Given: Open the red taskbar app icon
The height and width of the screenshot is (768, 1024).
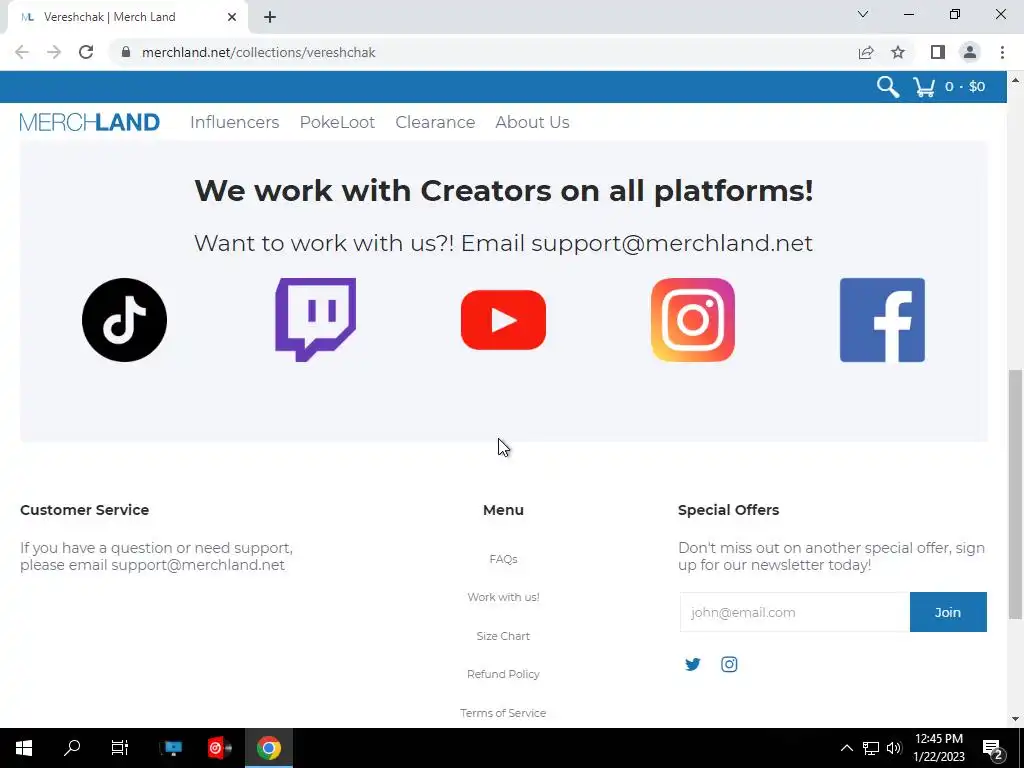Looking at the screenshot, I should pos(220,748).
